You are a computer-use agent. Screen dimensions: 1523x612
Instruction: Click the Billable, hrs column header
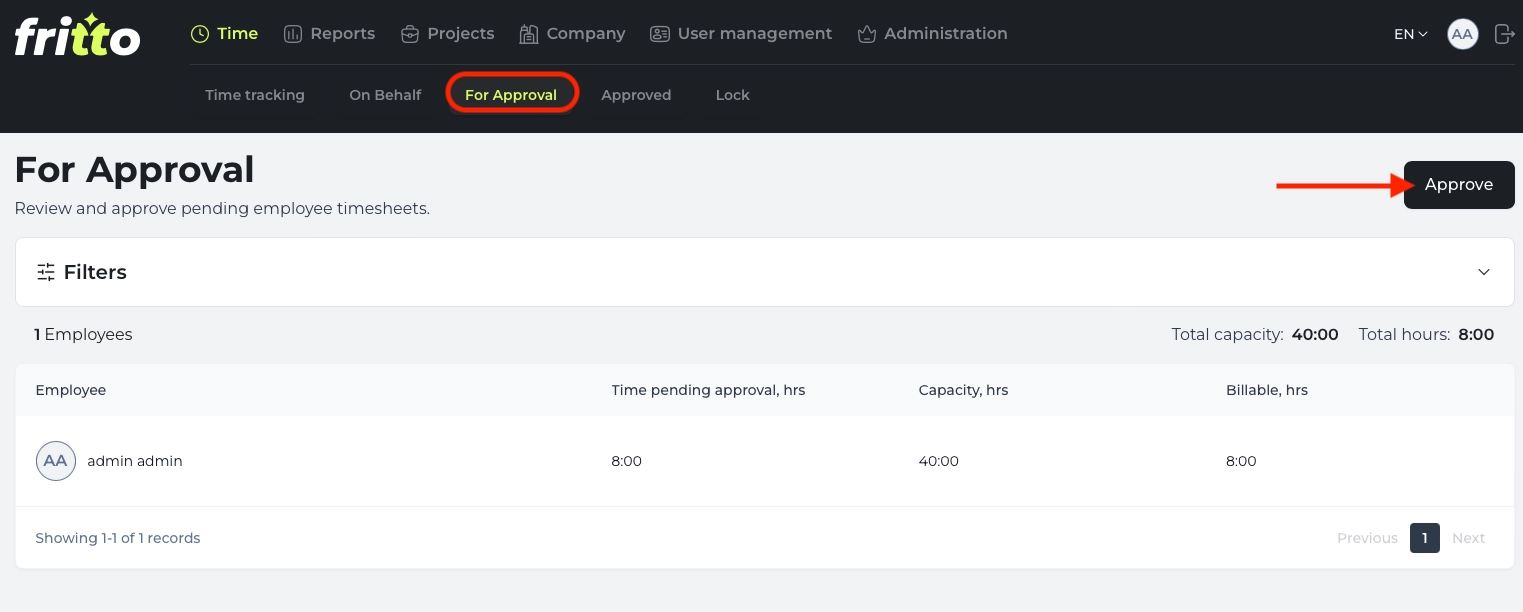(x=1267, y=390)
